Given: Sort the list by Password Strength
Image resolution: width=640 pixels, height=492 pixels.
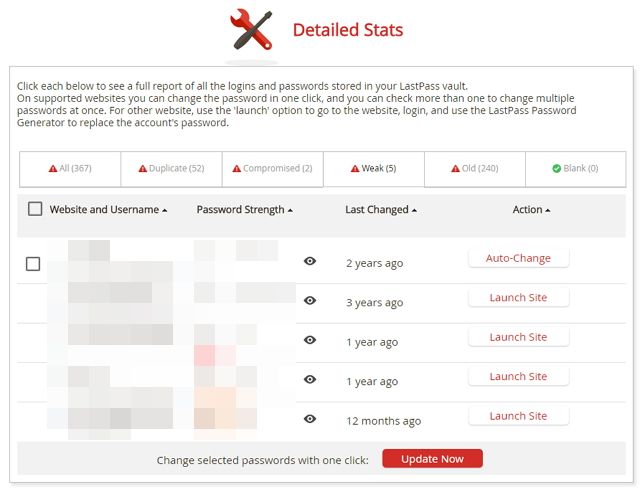Looking at the screenshot, I should click(x=244, y=210).
